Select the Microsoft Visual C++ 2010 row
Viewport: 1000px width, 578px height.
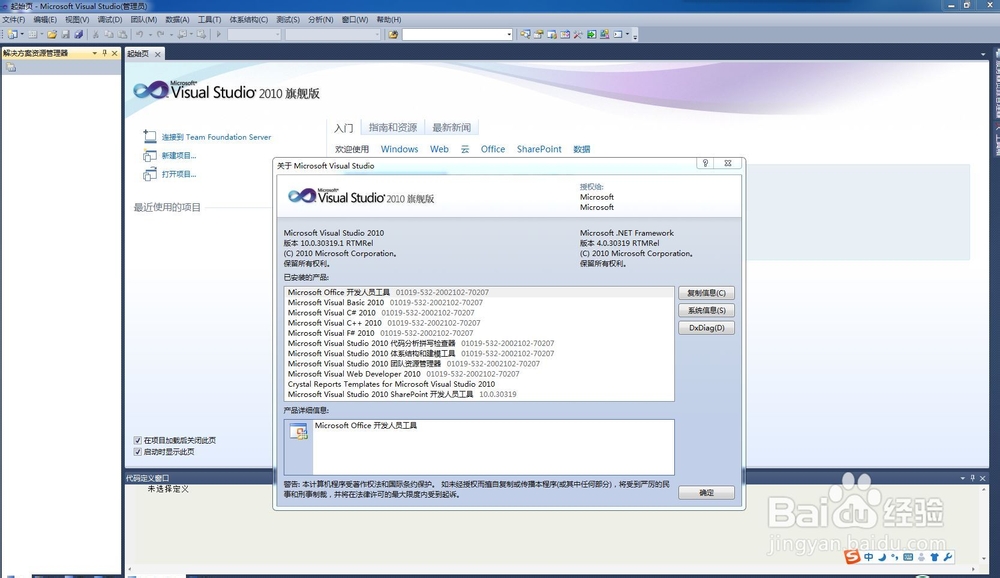tap(479, 323)
